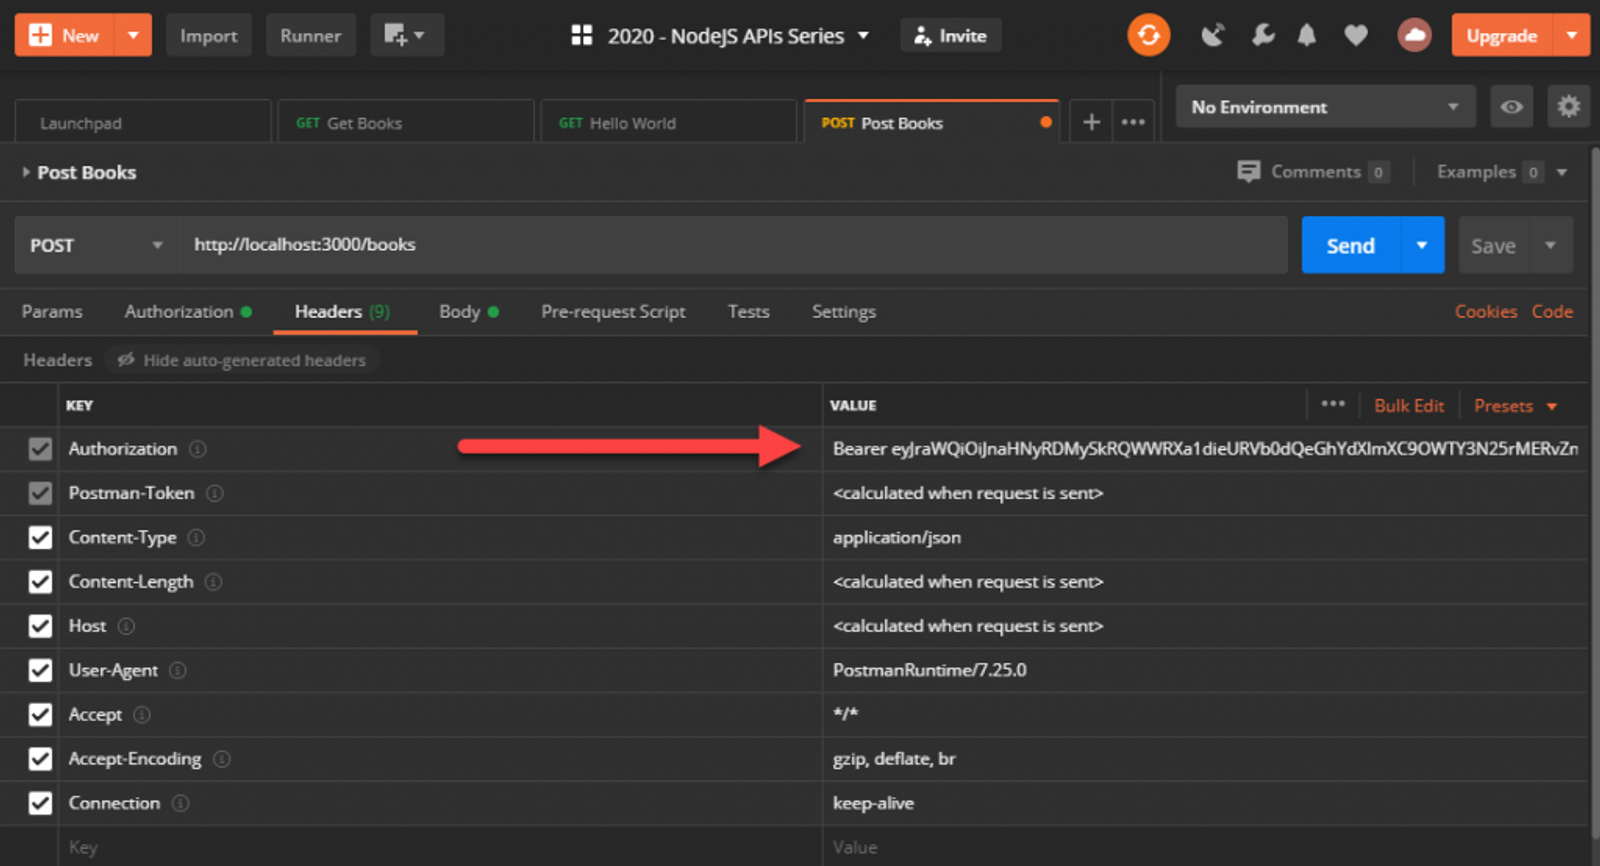This screenshot has width=1600, height=866.
Task: Open the Comments panel
Action: (1313, 172)
